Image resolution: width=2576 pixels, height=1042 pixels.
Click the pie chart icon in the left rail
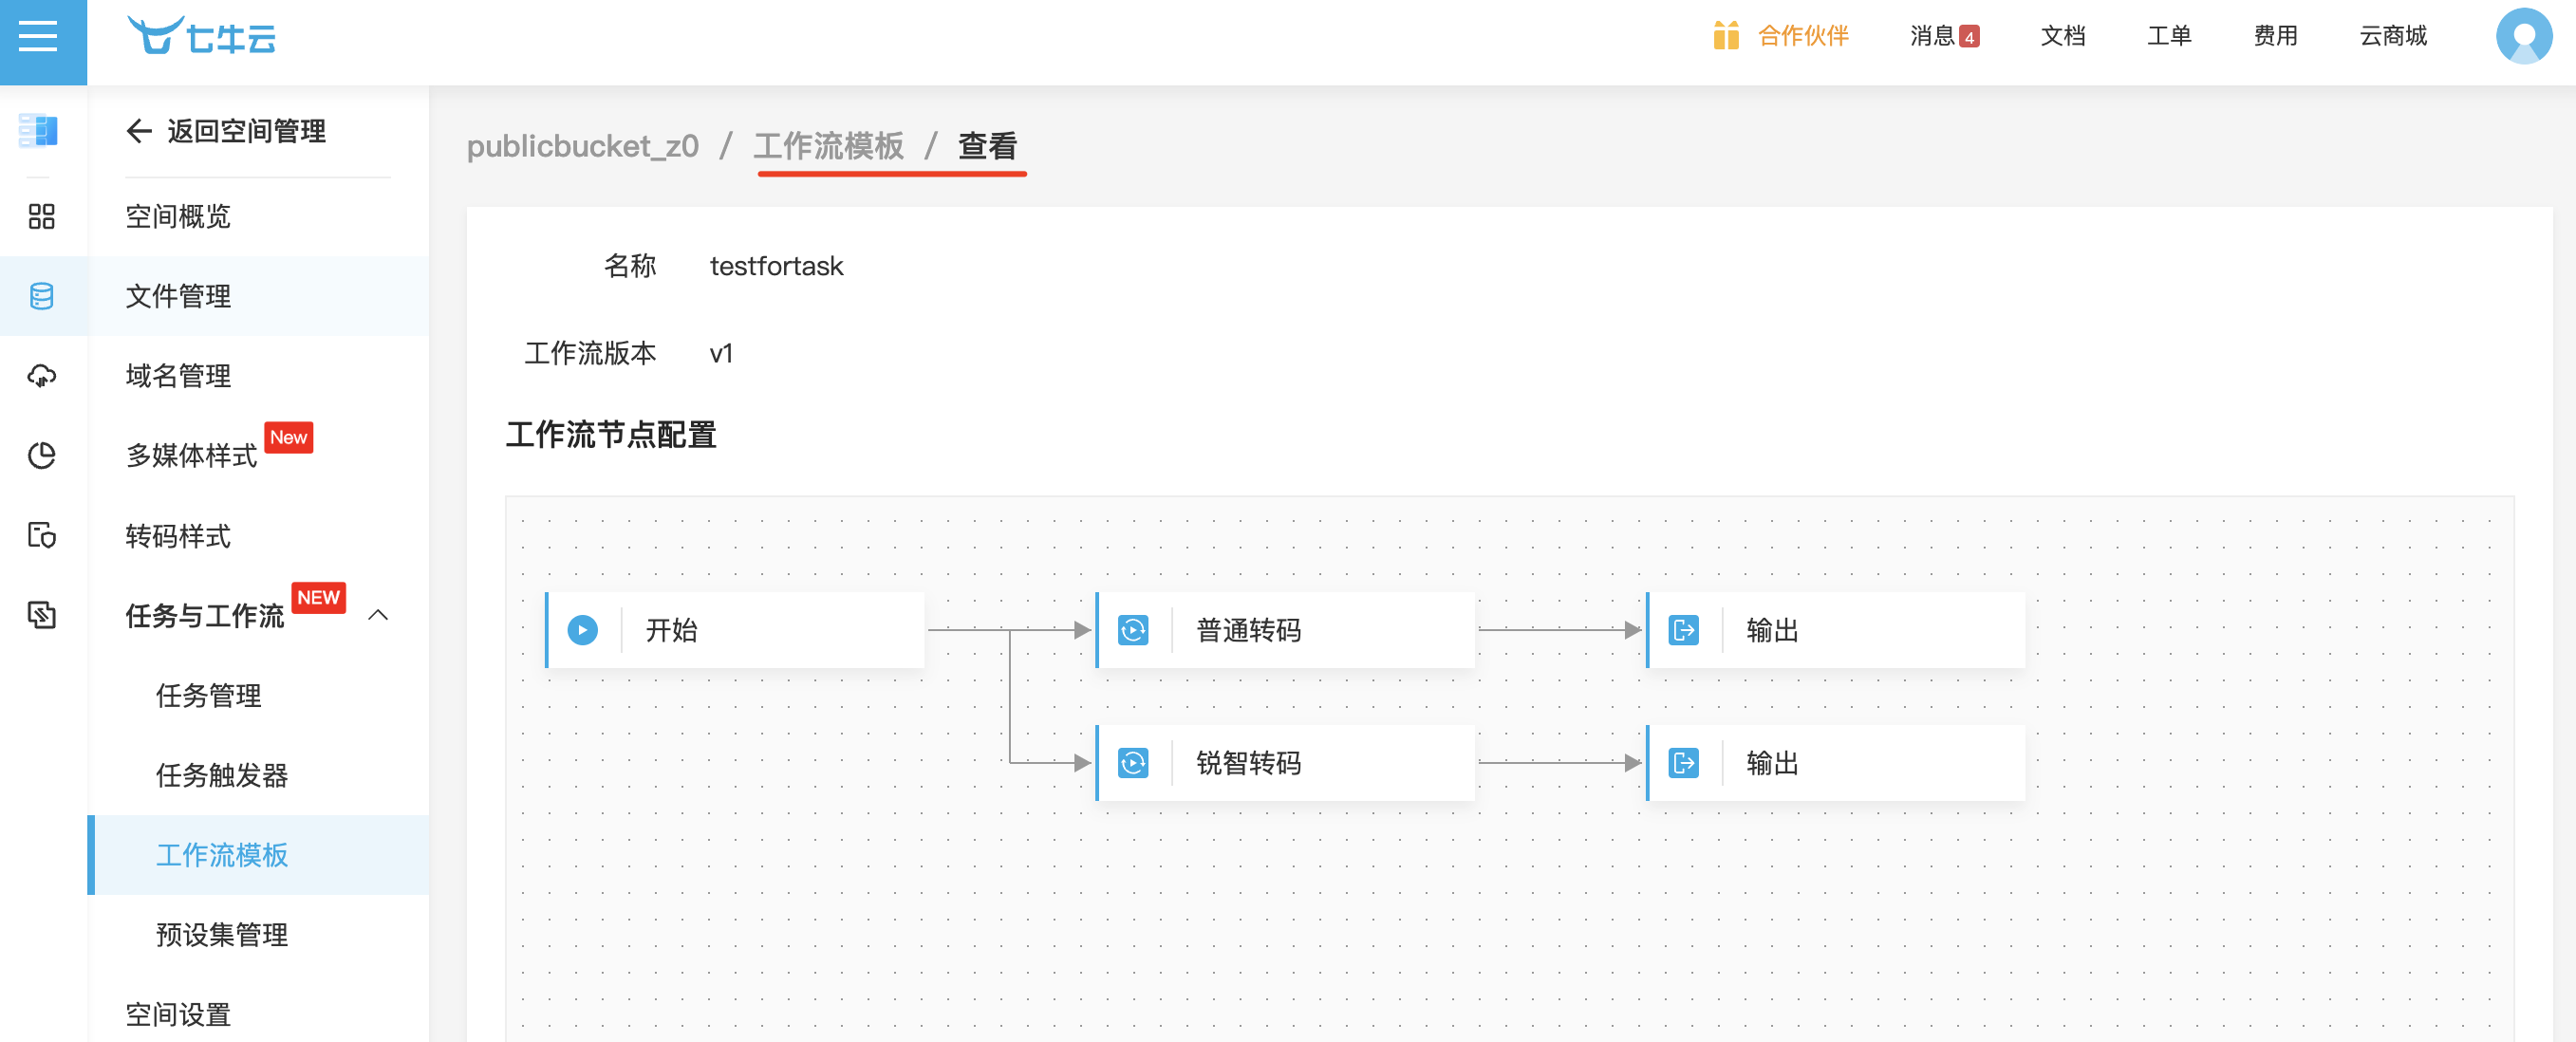[x=41, y=455]
